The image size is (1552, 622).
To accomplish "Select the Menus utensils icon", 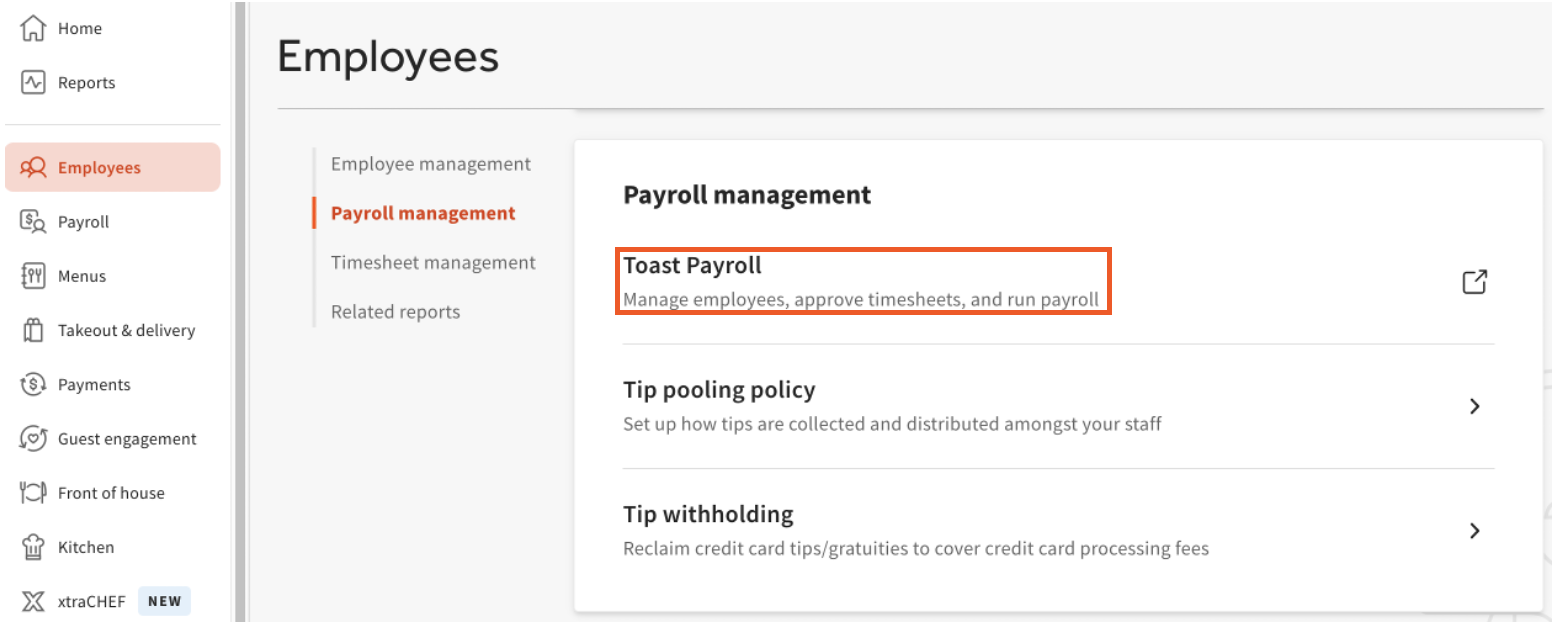I will [x=33, y=276].
